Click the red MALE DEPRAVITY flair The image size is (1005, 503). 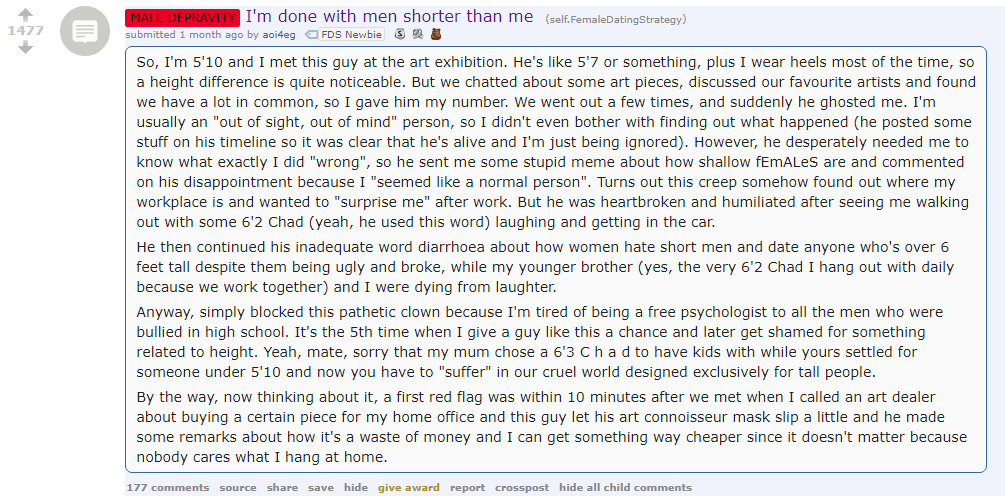click(183, 18)
